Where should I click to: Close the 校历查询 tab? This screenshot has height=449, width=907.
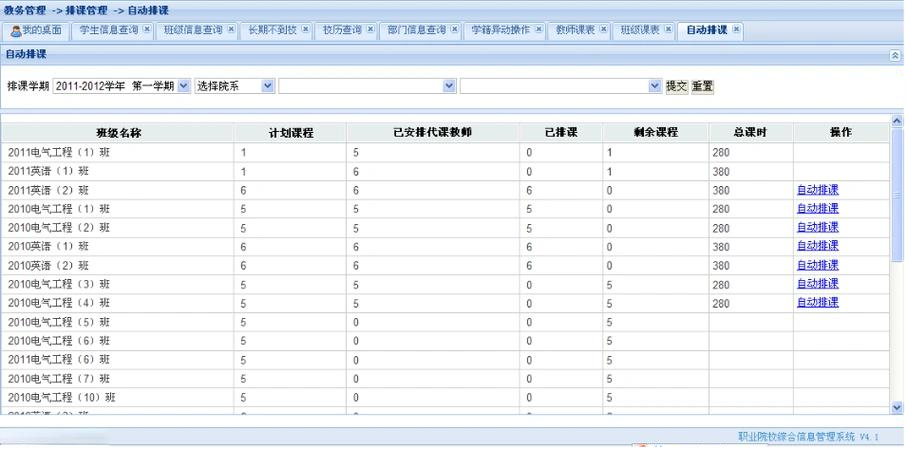370,29
